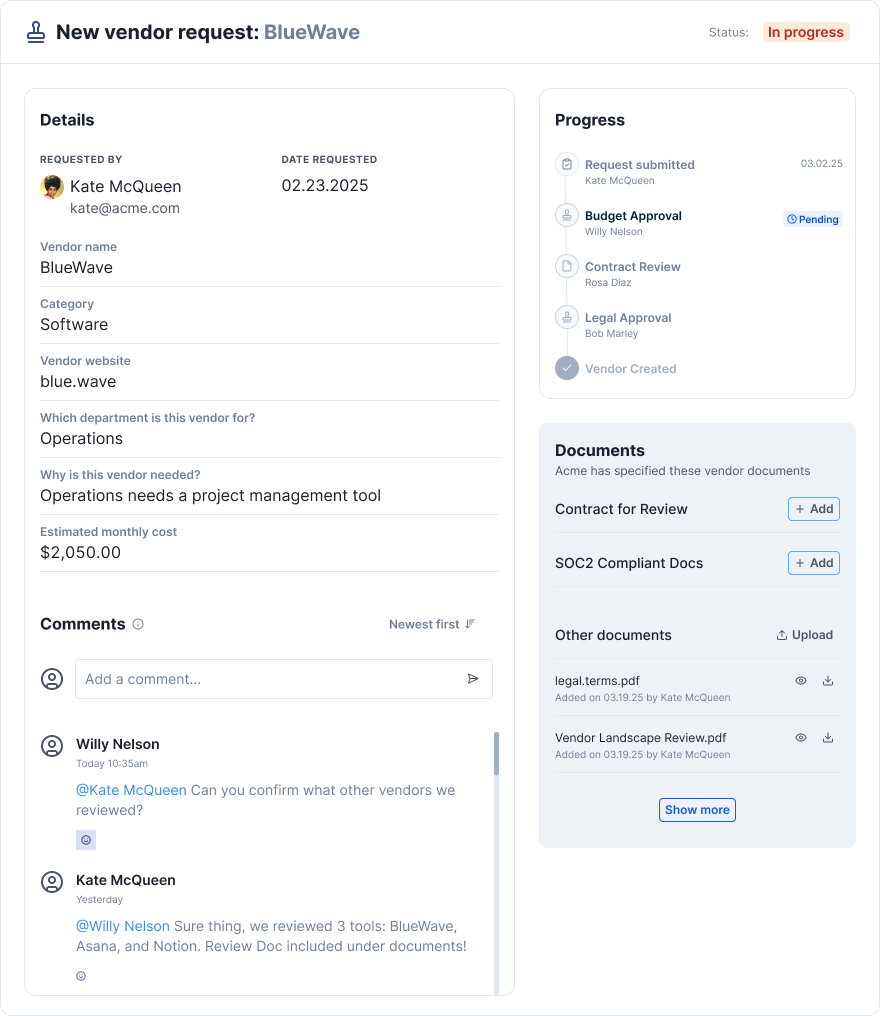Click the comments scrollbar
The height and width of the screenshot is (1016, 880).
(x=496, y=754)
